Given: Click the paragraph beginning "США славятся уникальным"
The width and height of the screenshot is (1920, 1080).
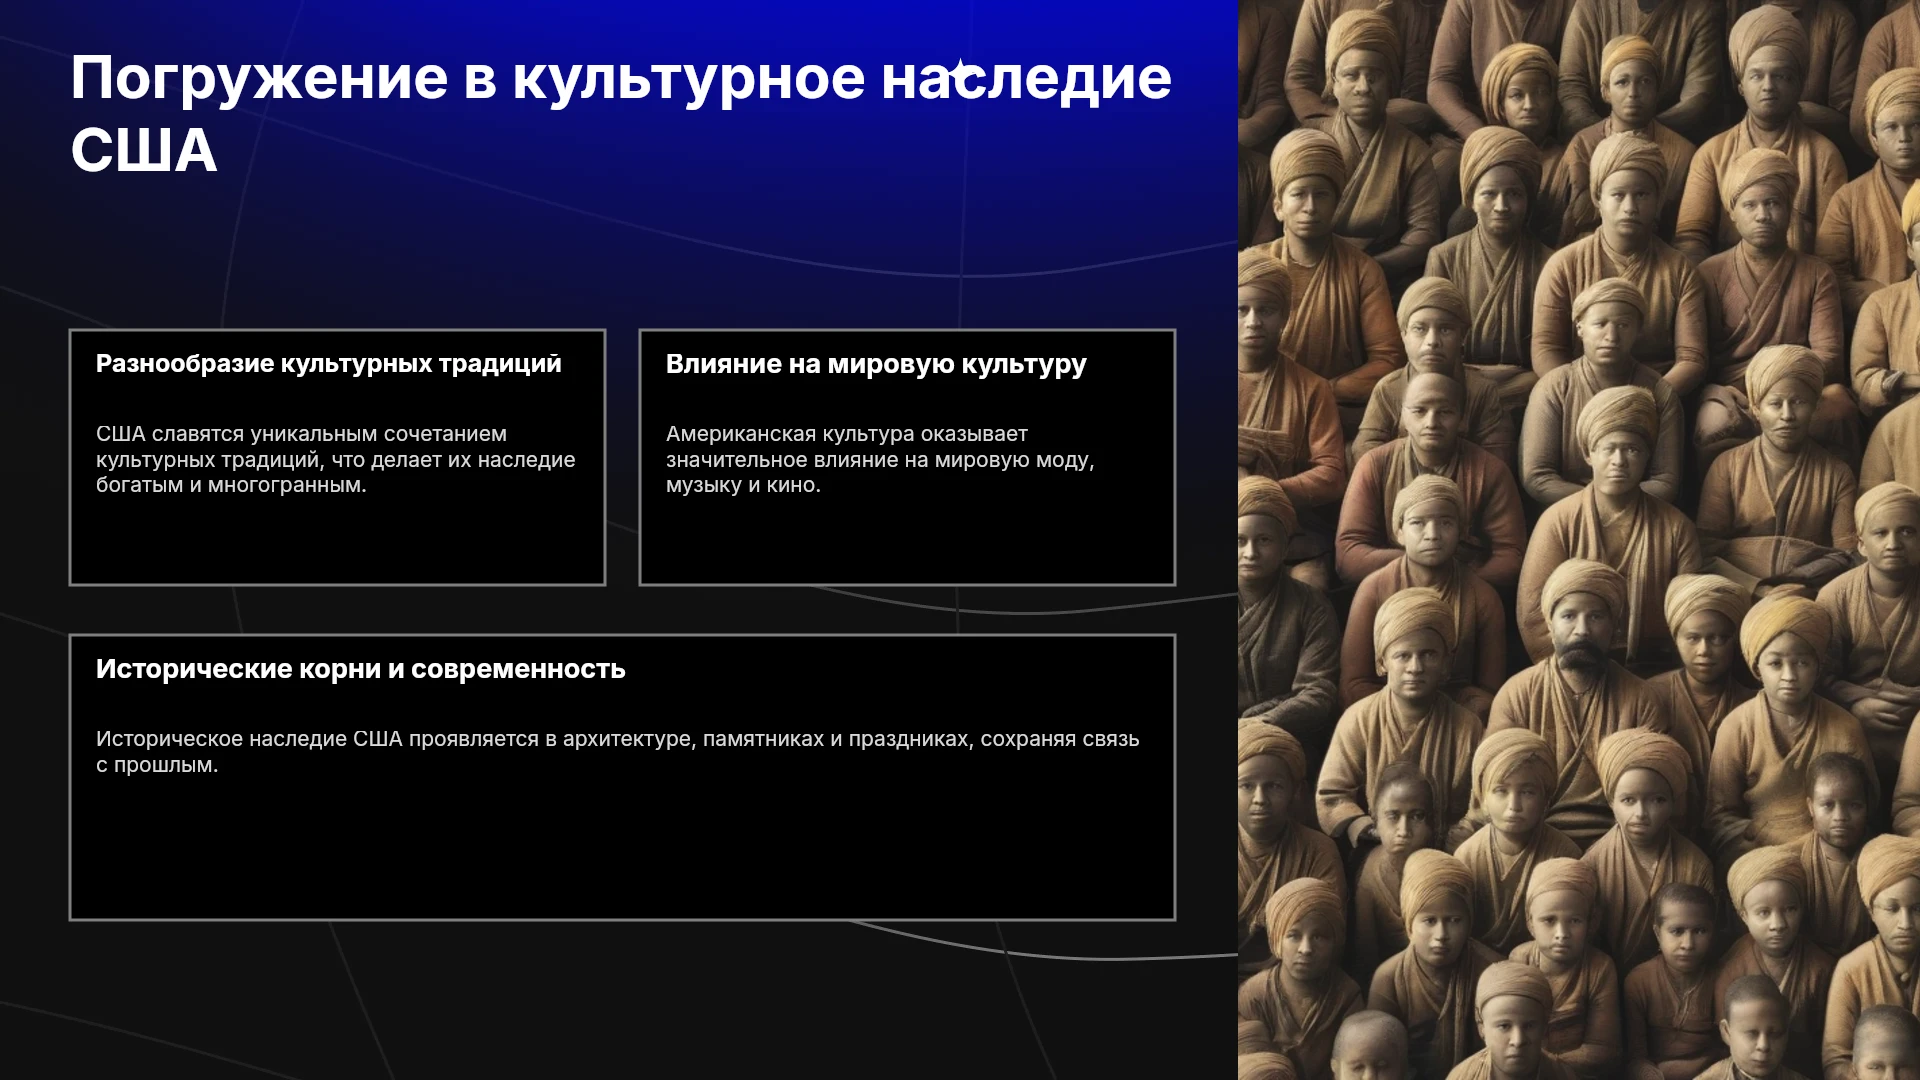Looking at the screenshot, I should tap(336, 460).
